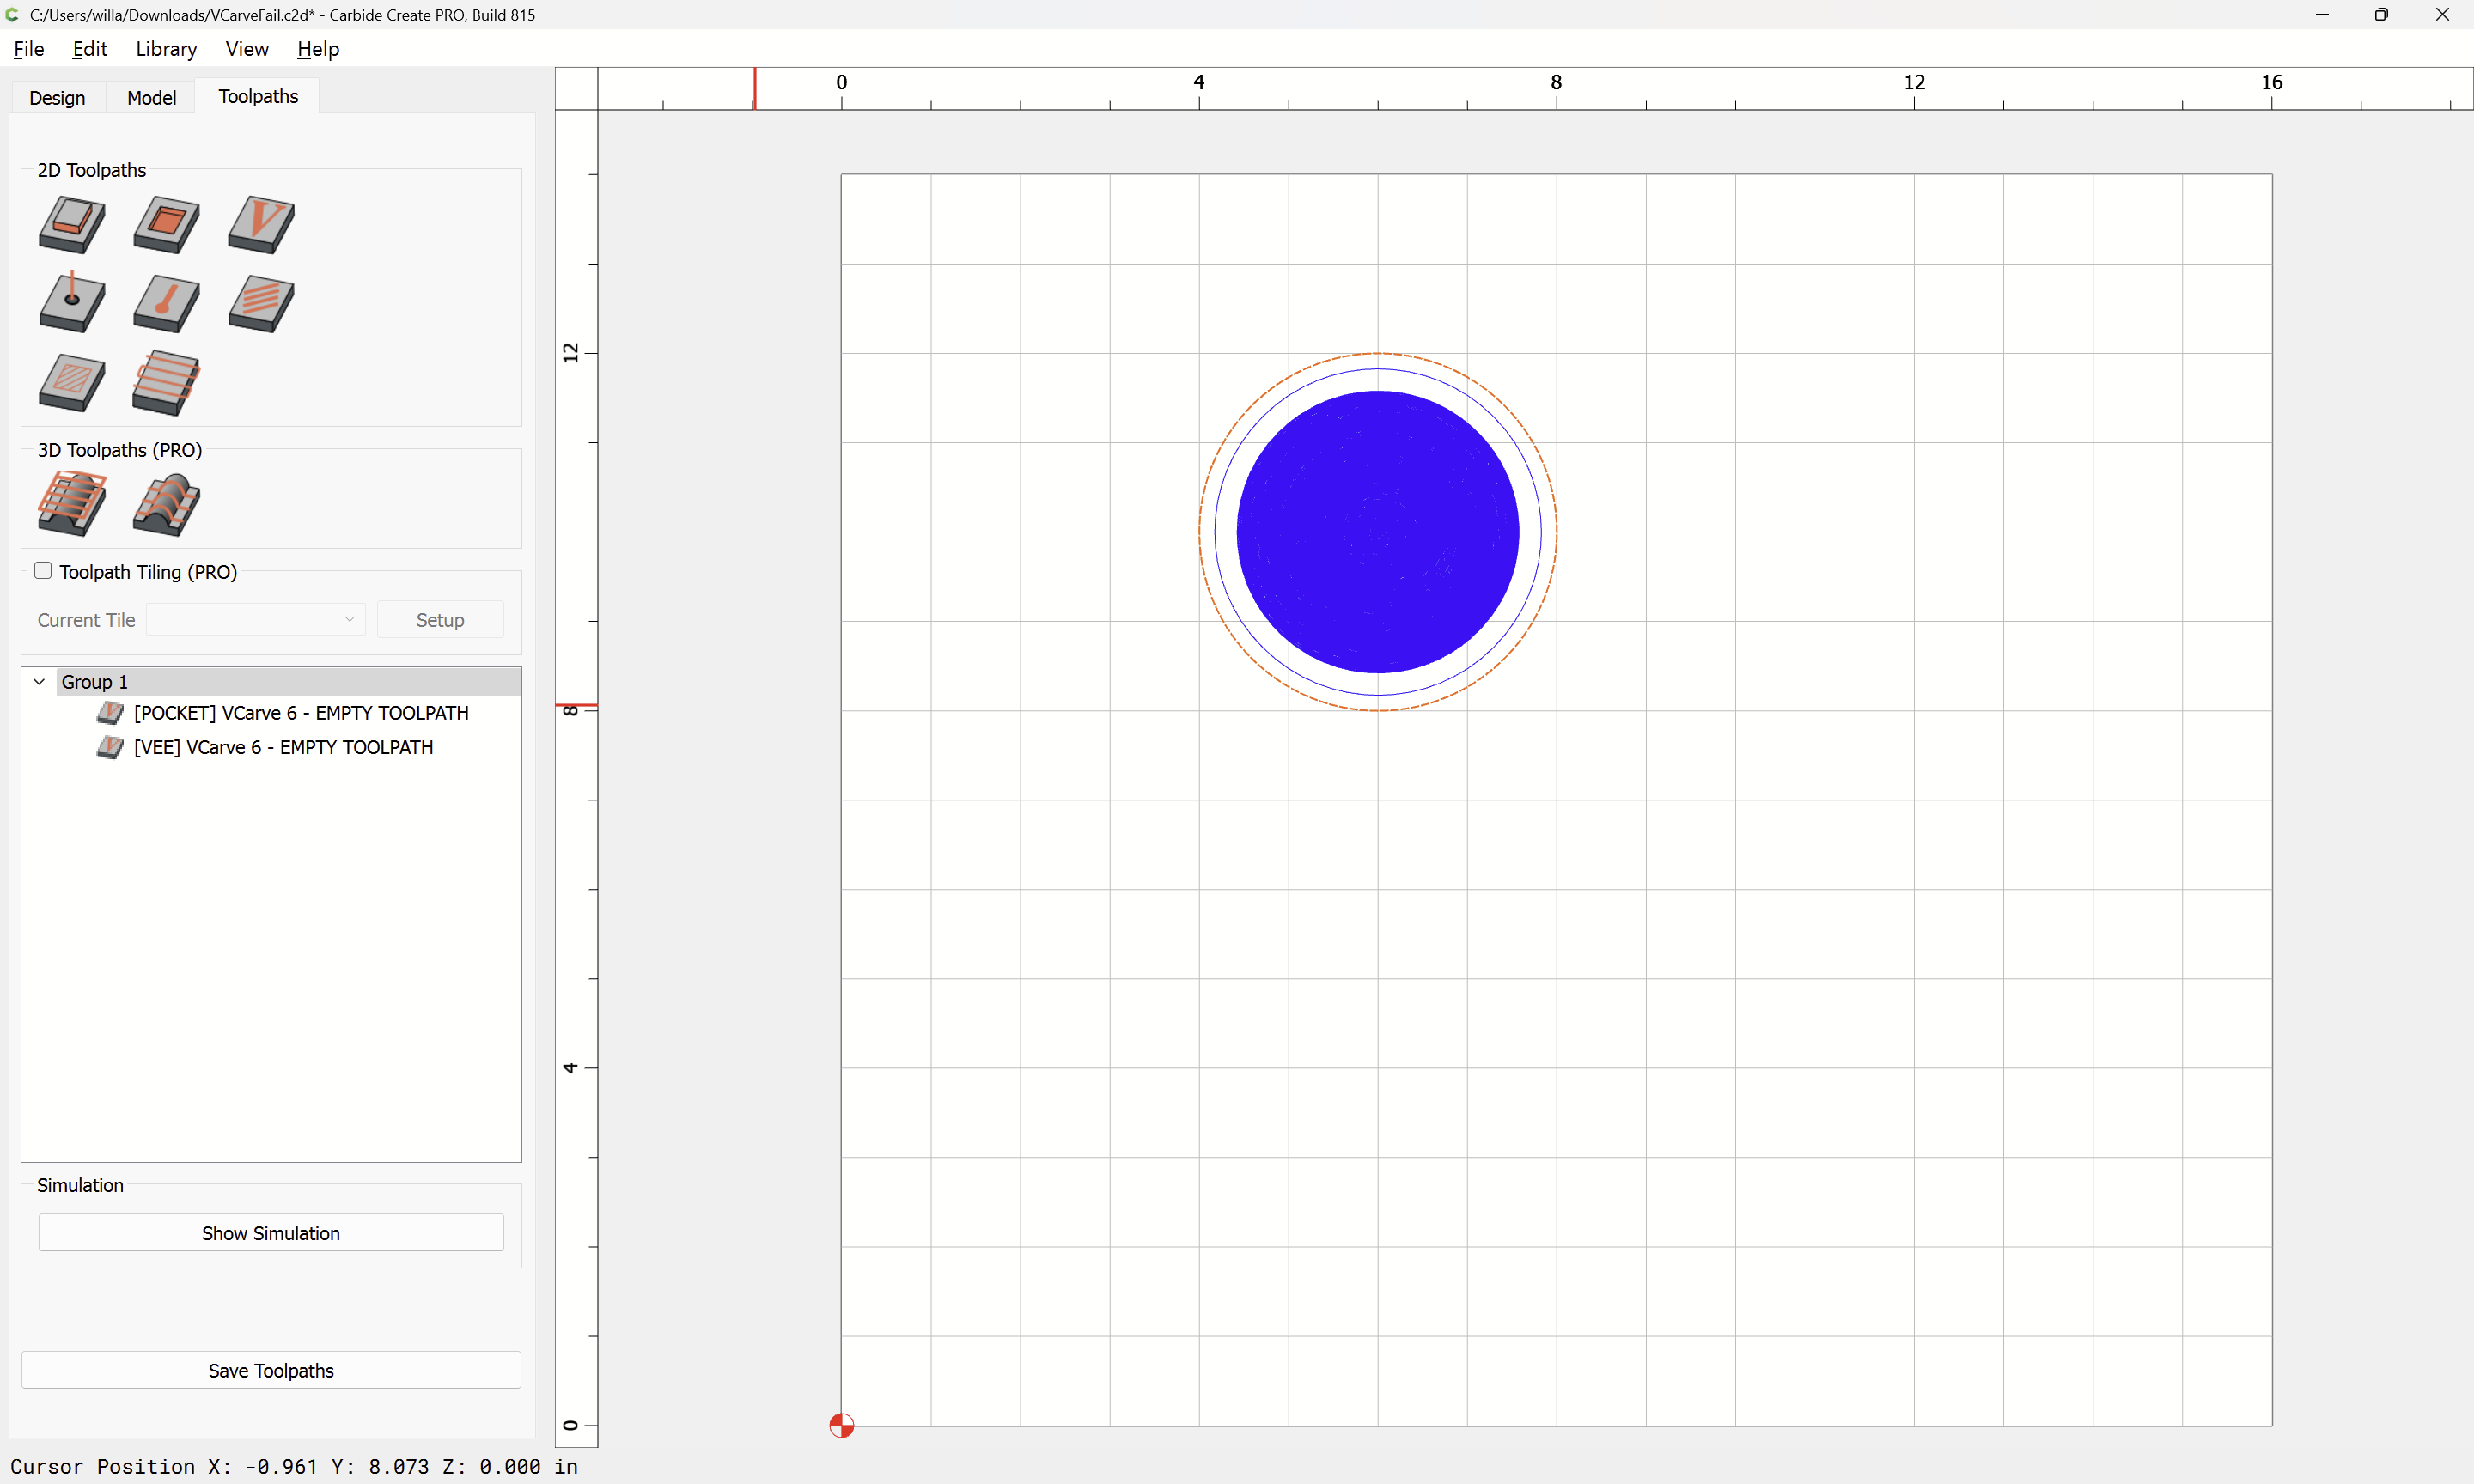Select the Pocket toolpath icon
Viewport: 2474px width, 1484px height.
166,224
